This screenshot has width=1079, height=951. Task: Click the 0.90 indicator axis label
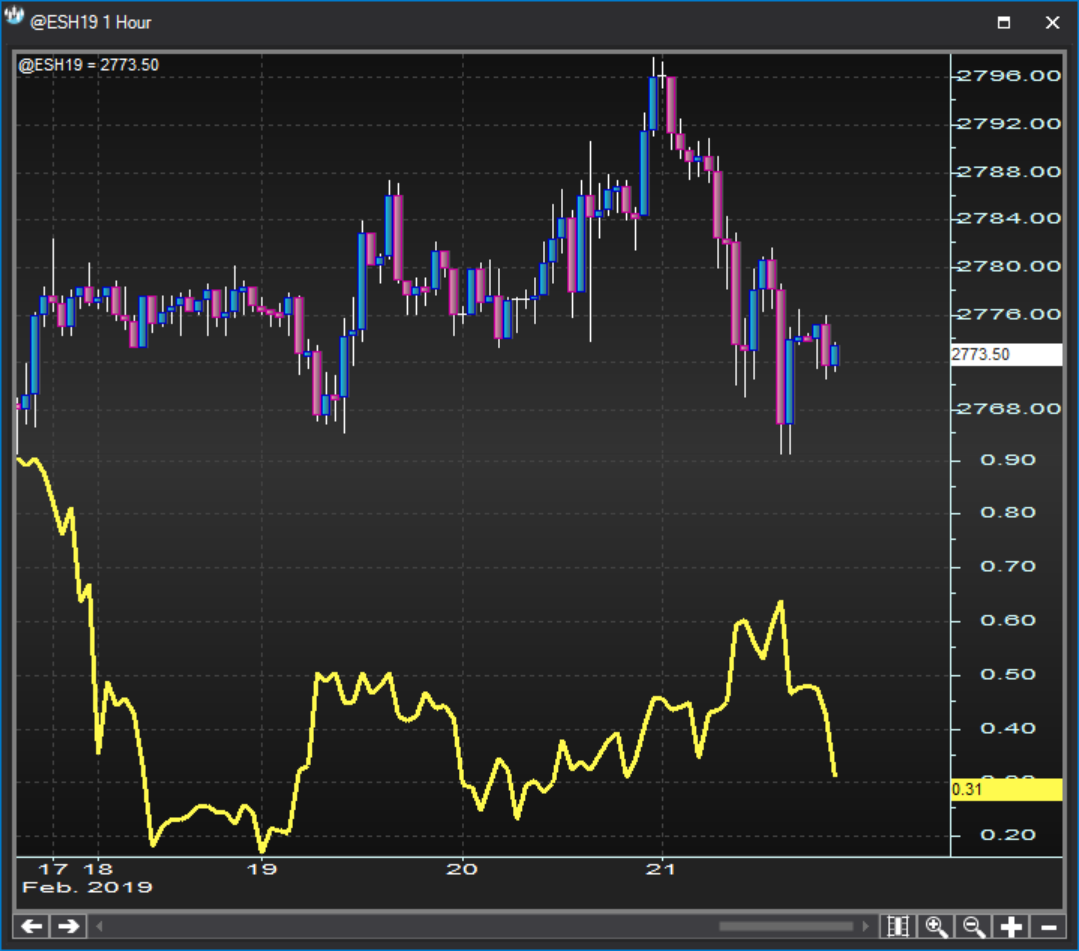coord(1007,460)
